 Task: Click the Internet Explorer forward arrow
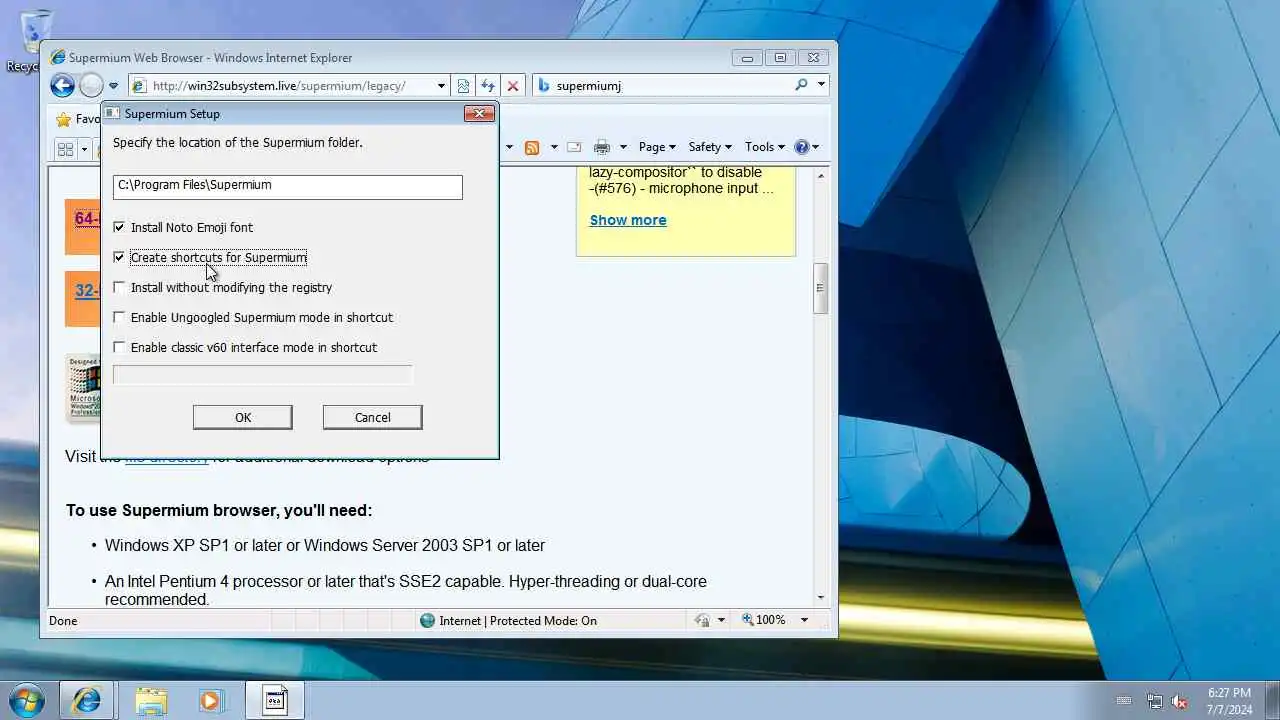tap(91, 86)
